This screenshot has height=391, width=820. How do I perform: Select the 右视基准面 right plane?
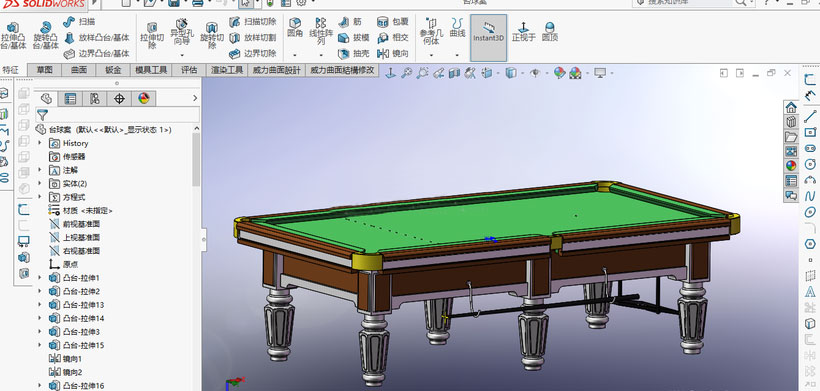75,251
